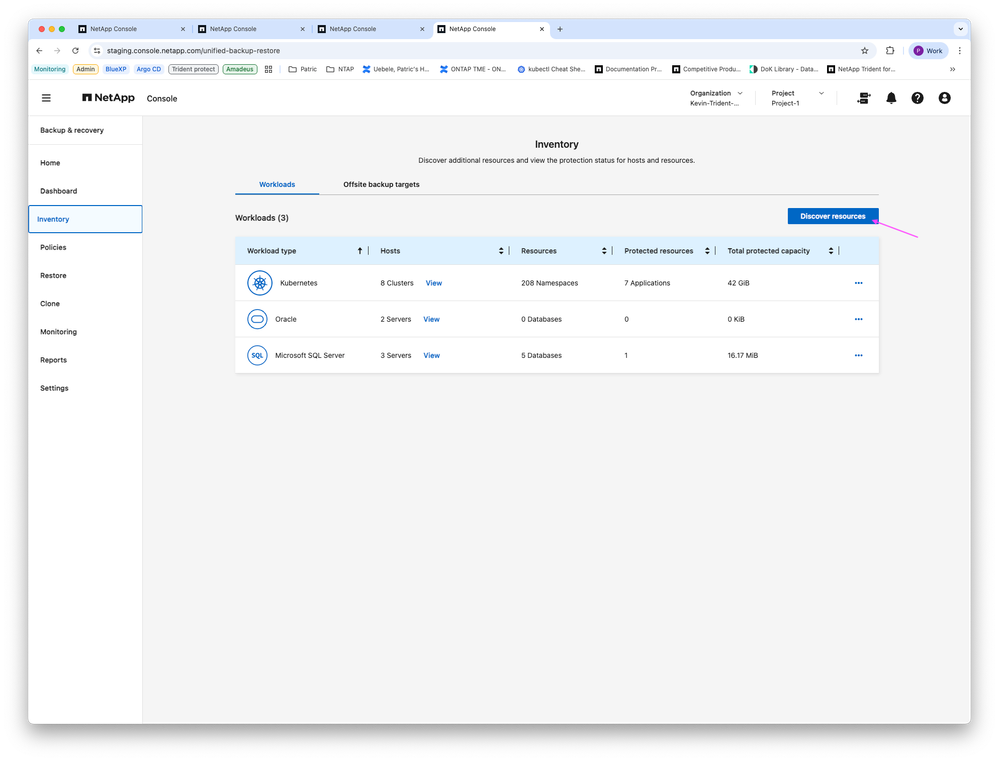Select Restore in the sidebar

[85, 275]
